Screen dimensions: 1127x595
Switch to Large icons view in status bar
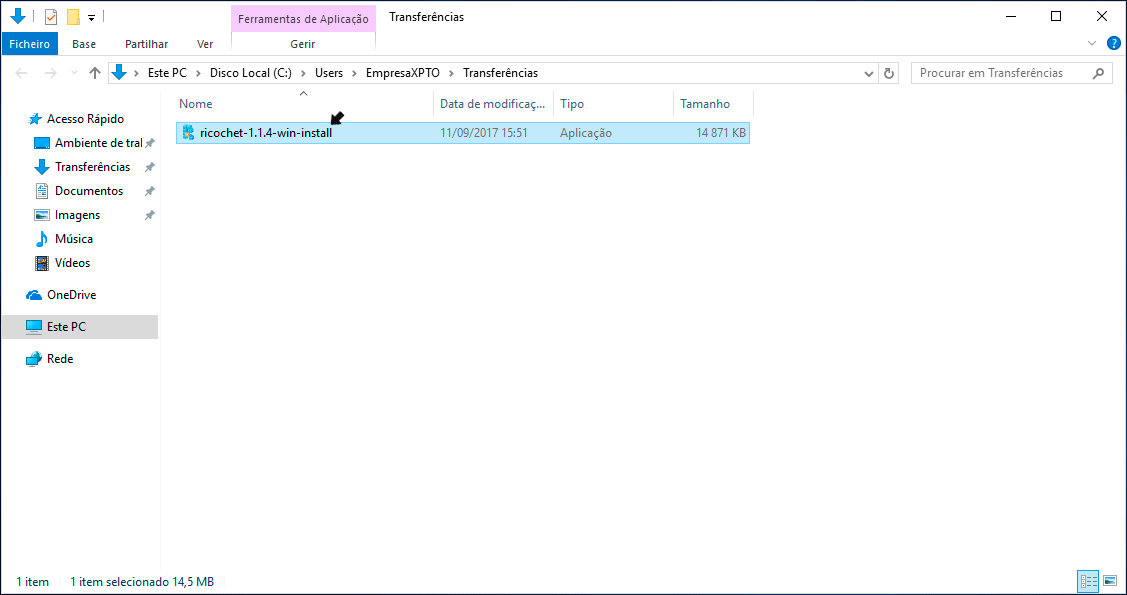click(x=1110, y=581)
